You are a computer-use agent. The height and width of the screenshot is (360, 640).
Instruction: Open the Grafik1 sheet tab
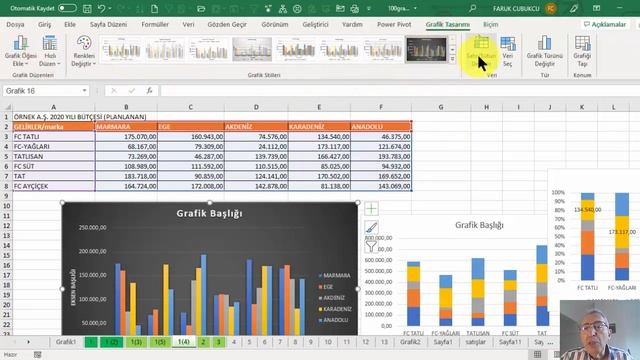pos(66,342)
